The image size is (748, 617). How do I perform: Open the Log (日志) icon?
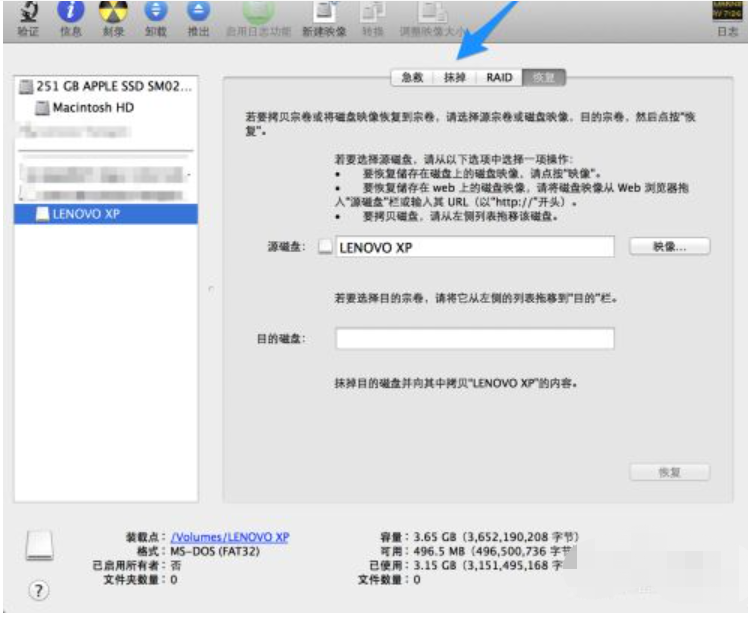727,12
